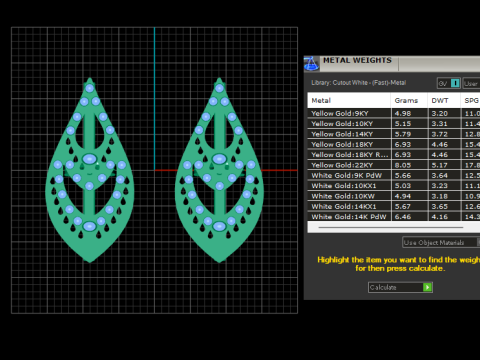
Task: Select the White Gold:14KX1 row
Action: [394, 206]
